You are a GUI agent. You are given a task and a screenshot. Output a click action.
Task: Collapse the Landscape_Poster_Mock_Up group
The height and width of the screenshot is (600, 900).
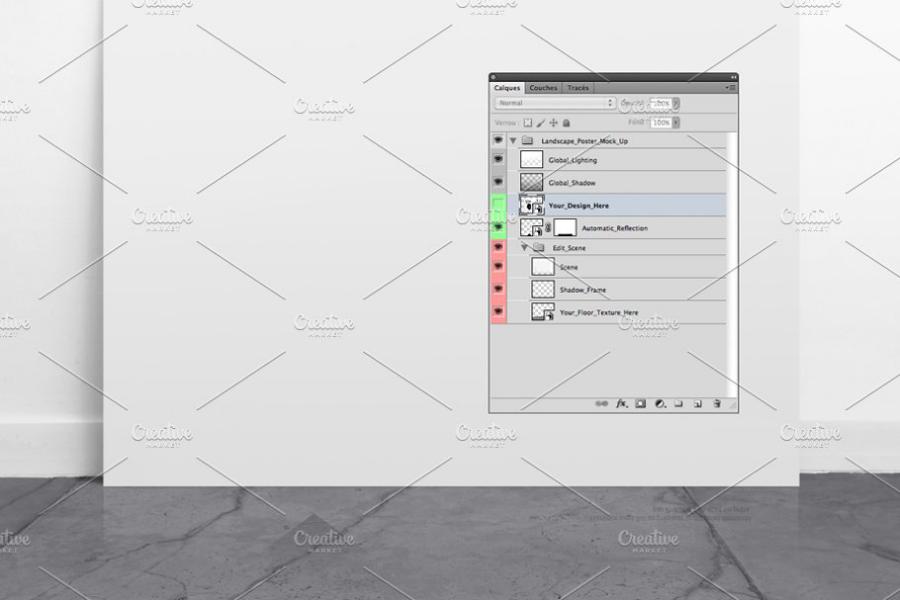click(513, 141)
